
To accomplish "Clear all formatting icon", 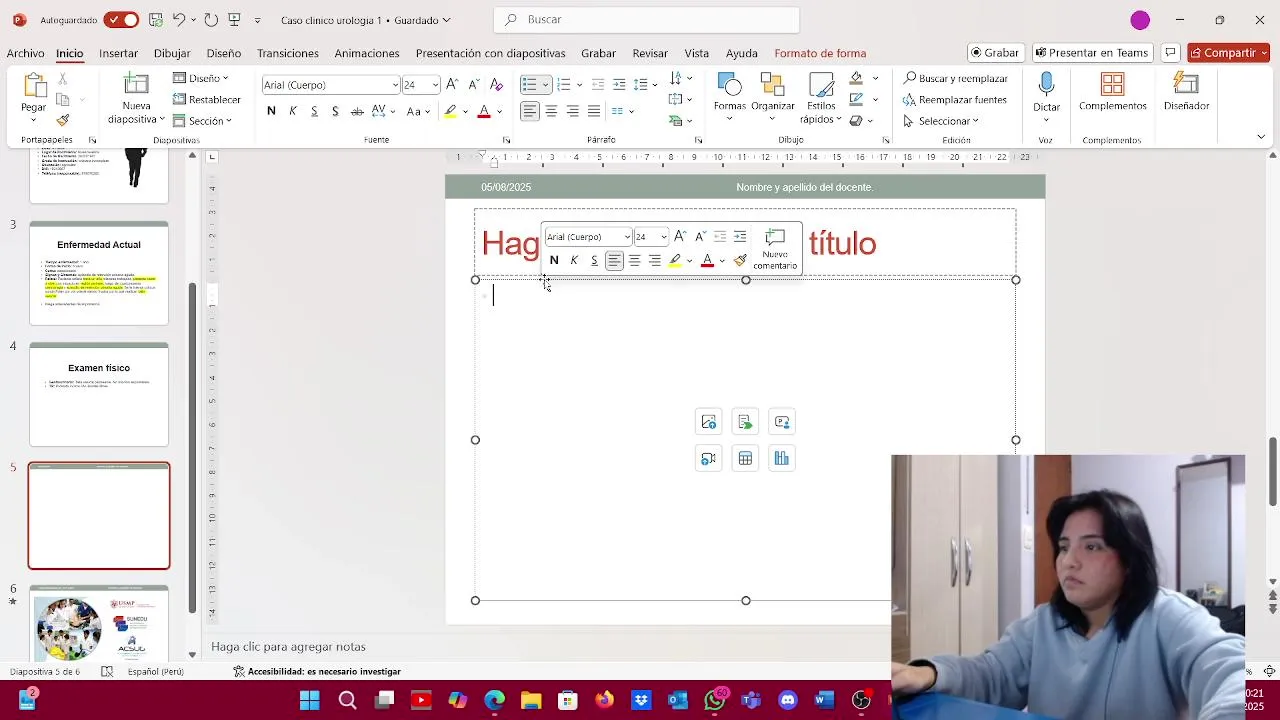I will click(497, 85).
